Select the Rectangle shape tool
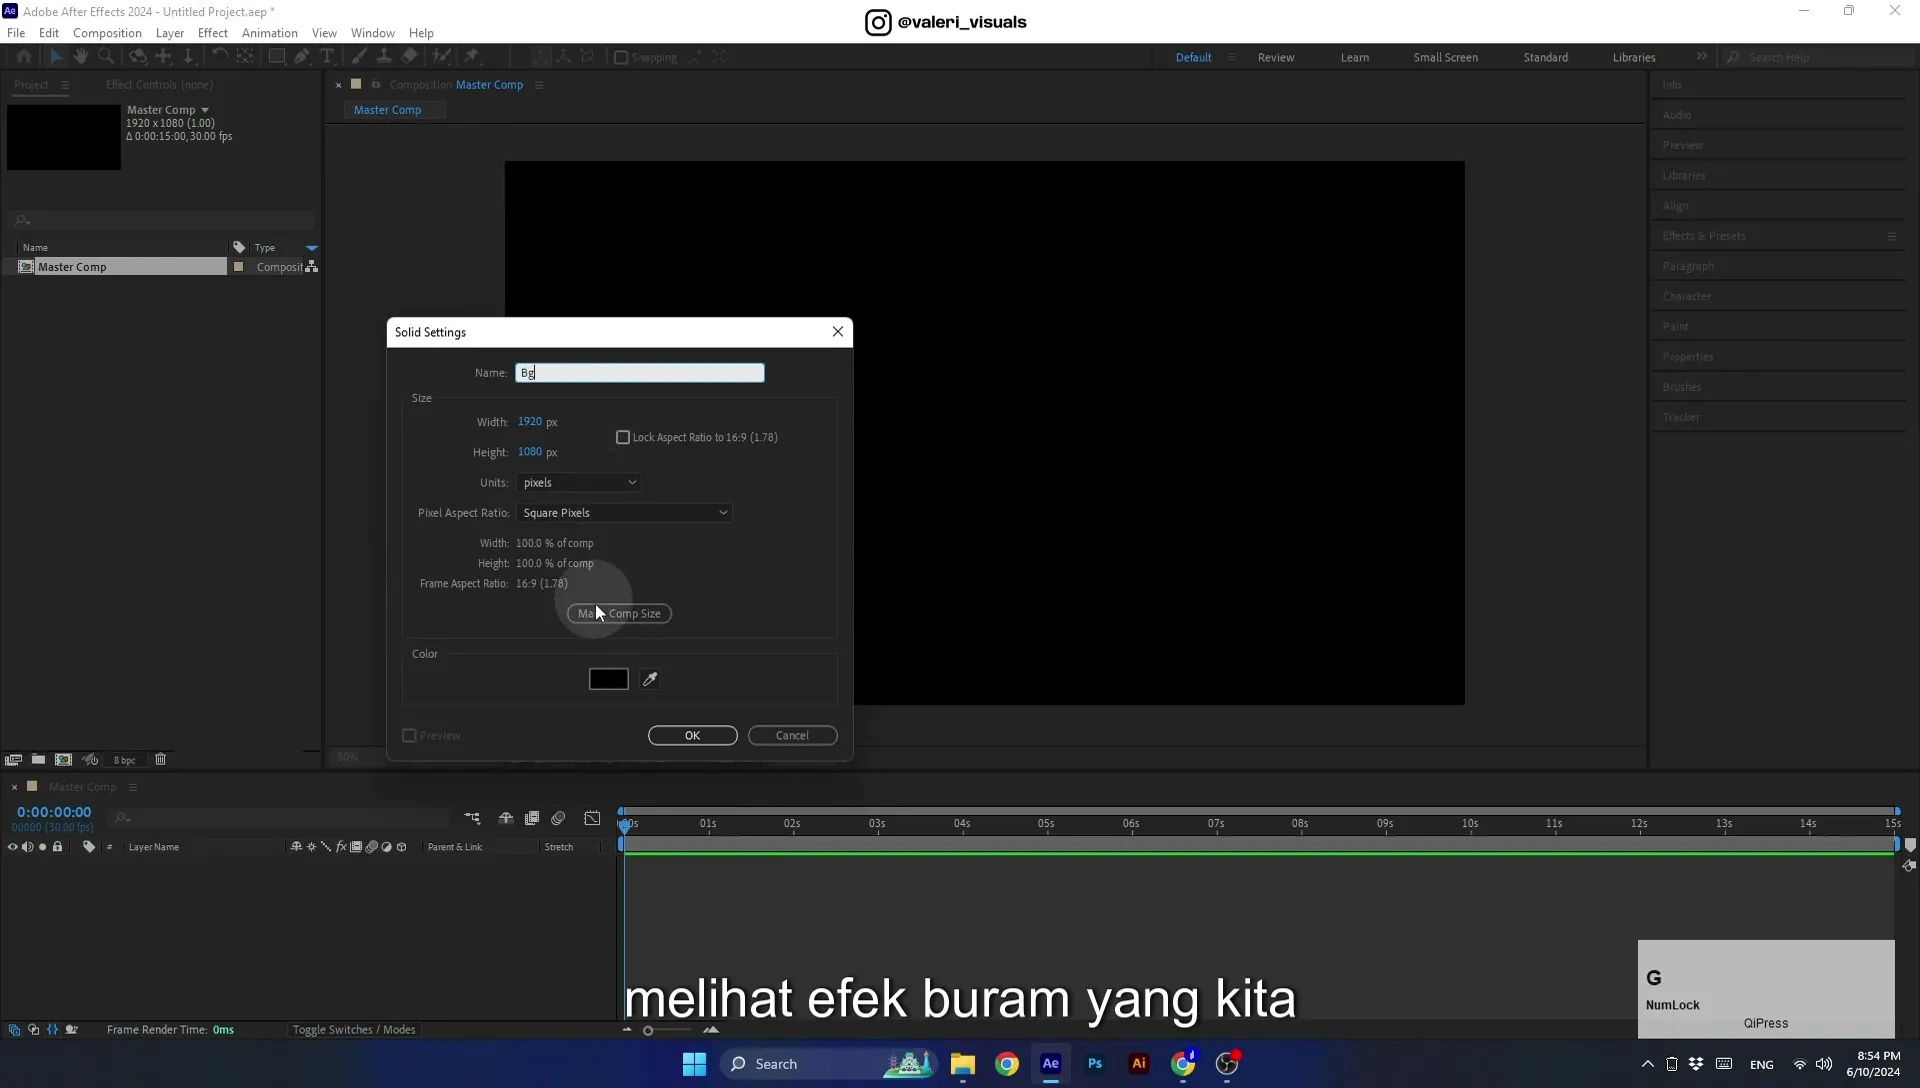This screenshot has height=1088, width=1920. 277,57
